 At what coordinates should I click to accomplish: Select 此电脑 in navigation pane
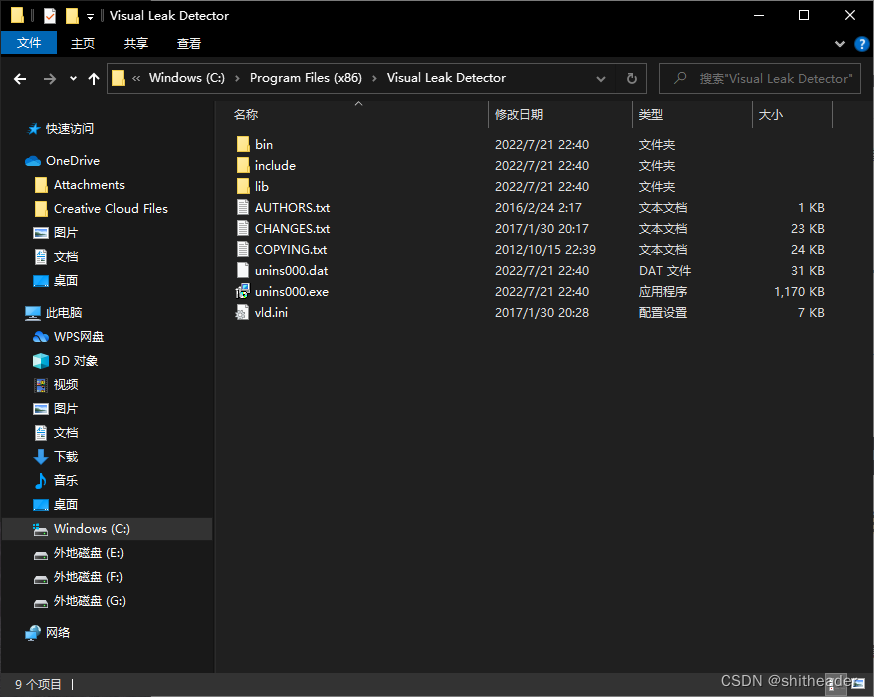(64, 313)
